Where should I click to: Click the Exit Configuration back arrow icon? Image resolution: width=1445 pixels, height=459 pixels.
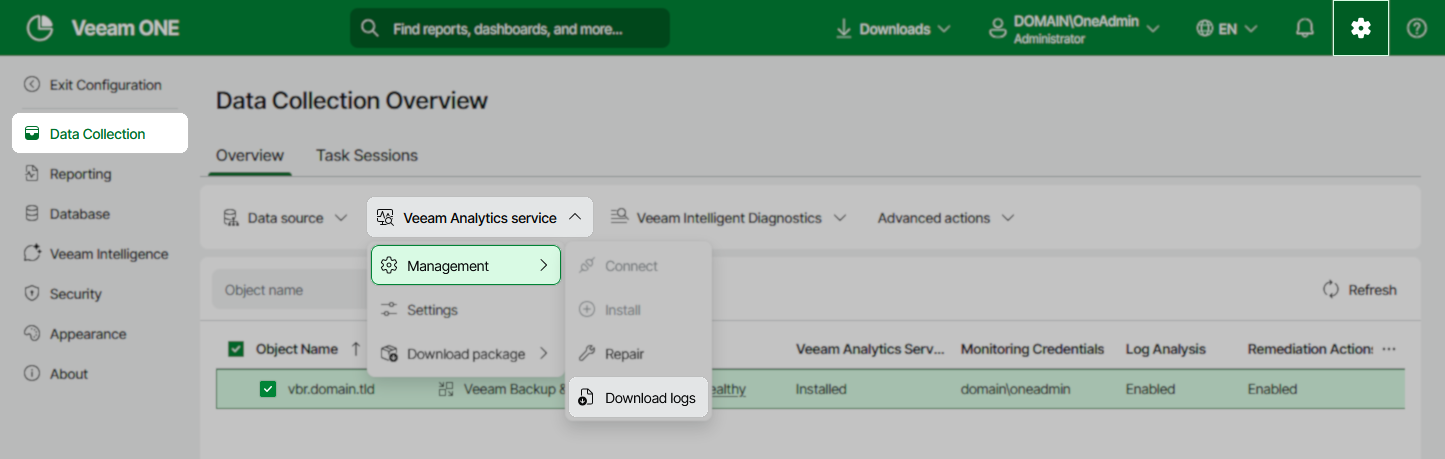click(32, 85)
